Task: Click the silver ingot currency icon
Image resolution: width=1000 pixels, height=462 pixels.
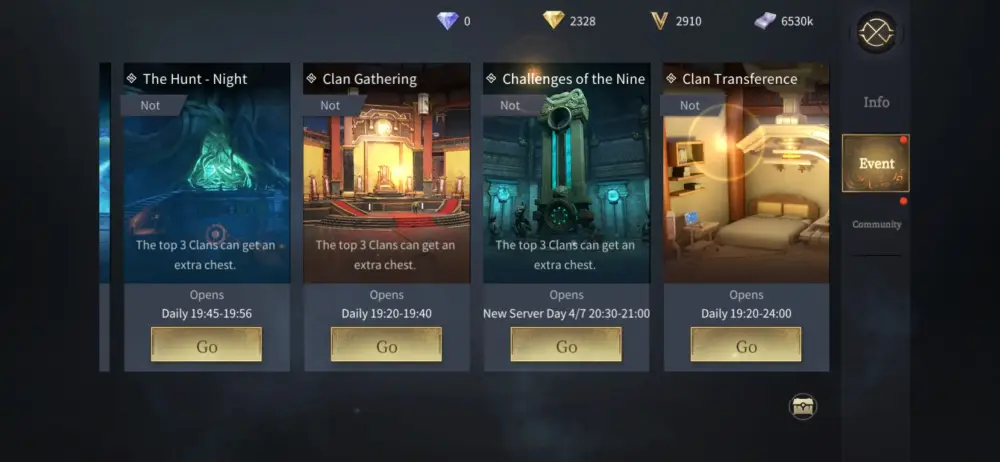Action: [x=765, y=21]
